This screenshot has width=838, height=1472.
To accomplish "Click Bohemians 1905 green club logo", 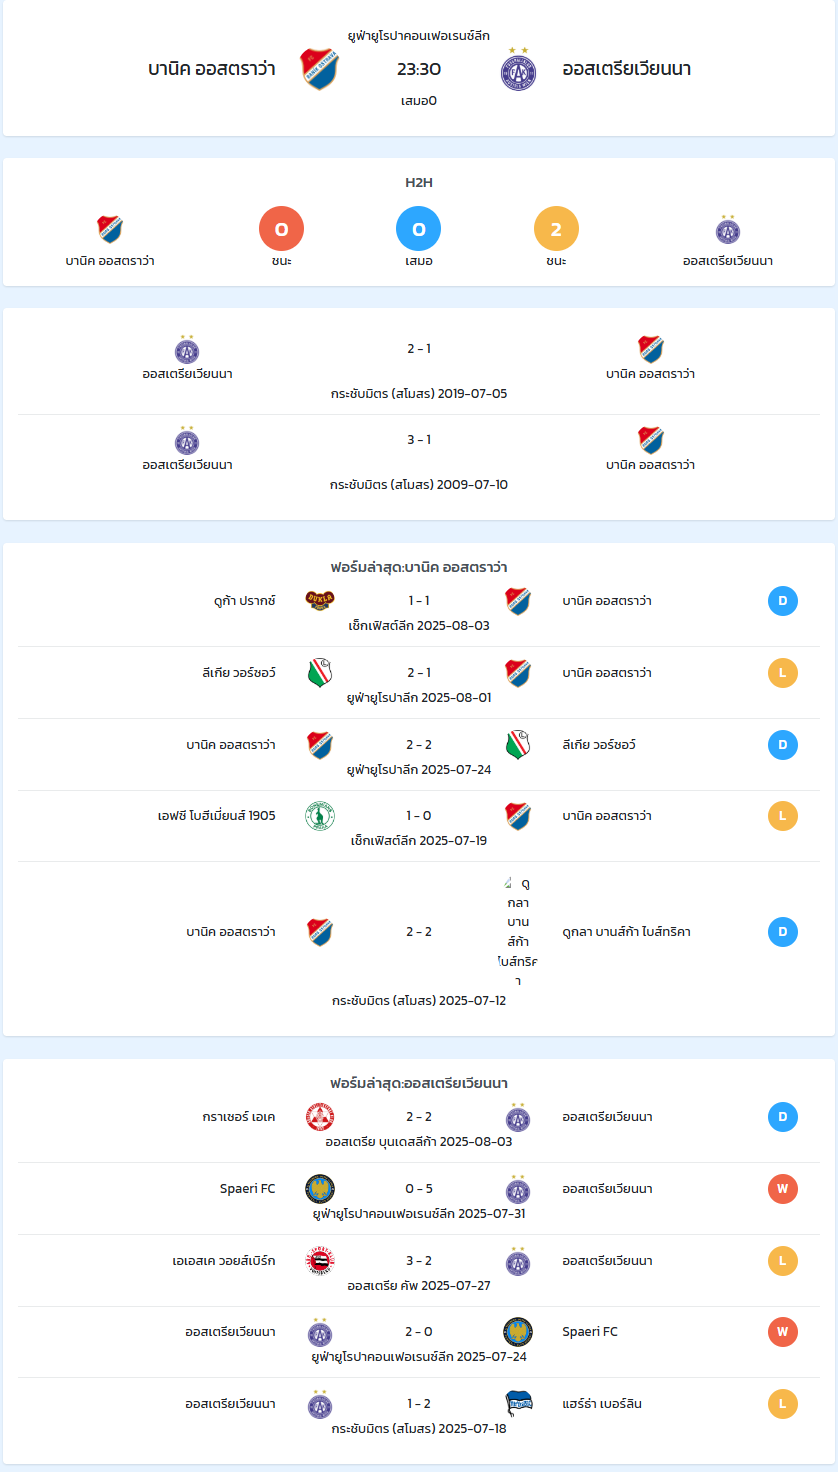I will pyautogui.click(x=320, y=816).
